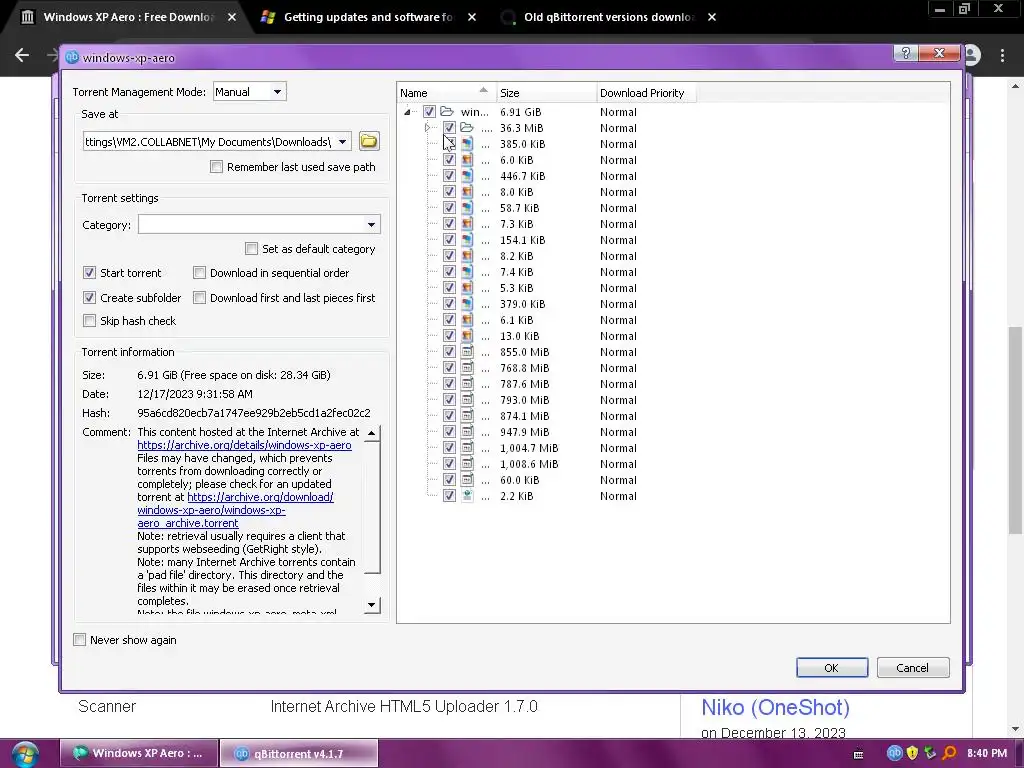Click the file icon in the 446.7 KiB row
The width and height of the screenshot is (1024, 768).
(x=467, y=176)
